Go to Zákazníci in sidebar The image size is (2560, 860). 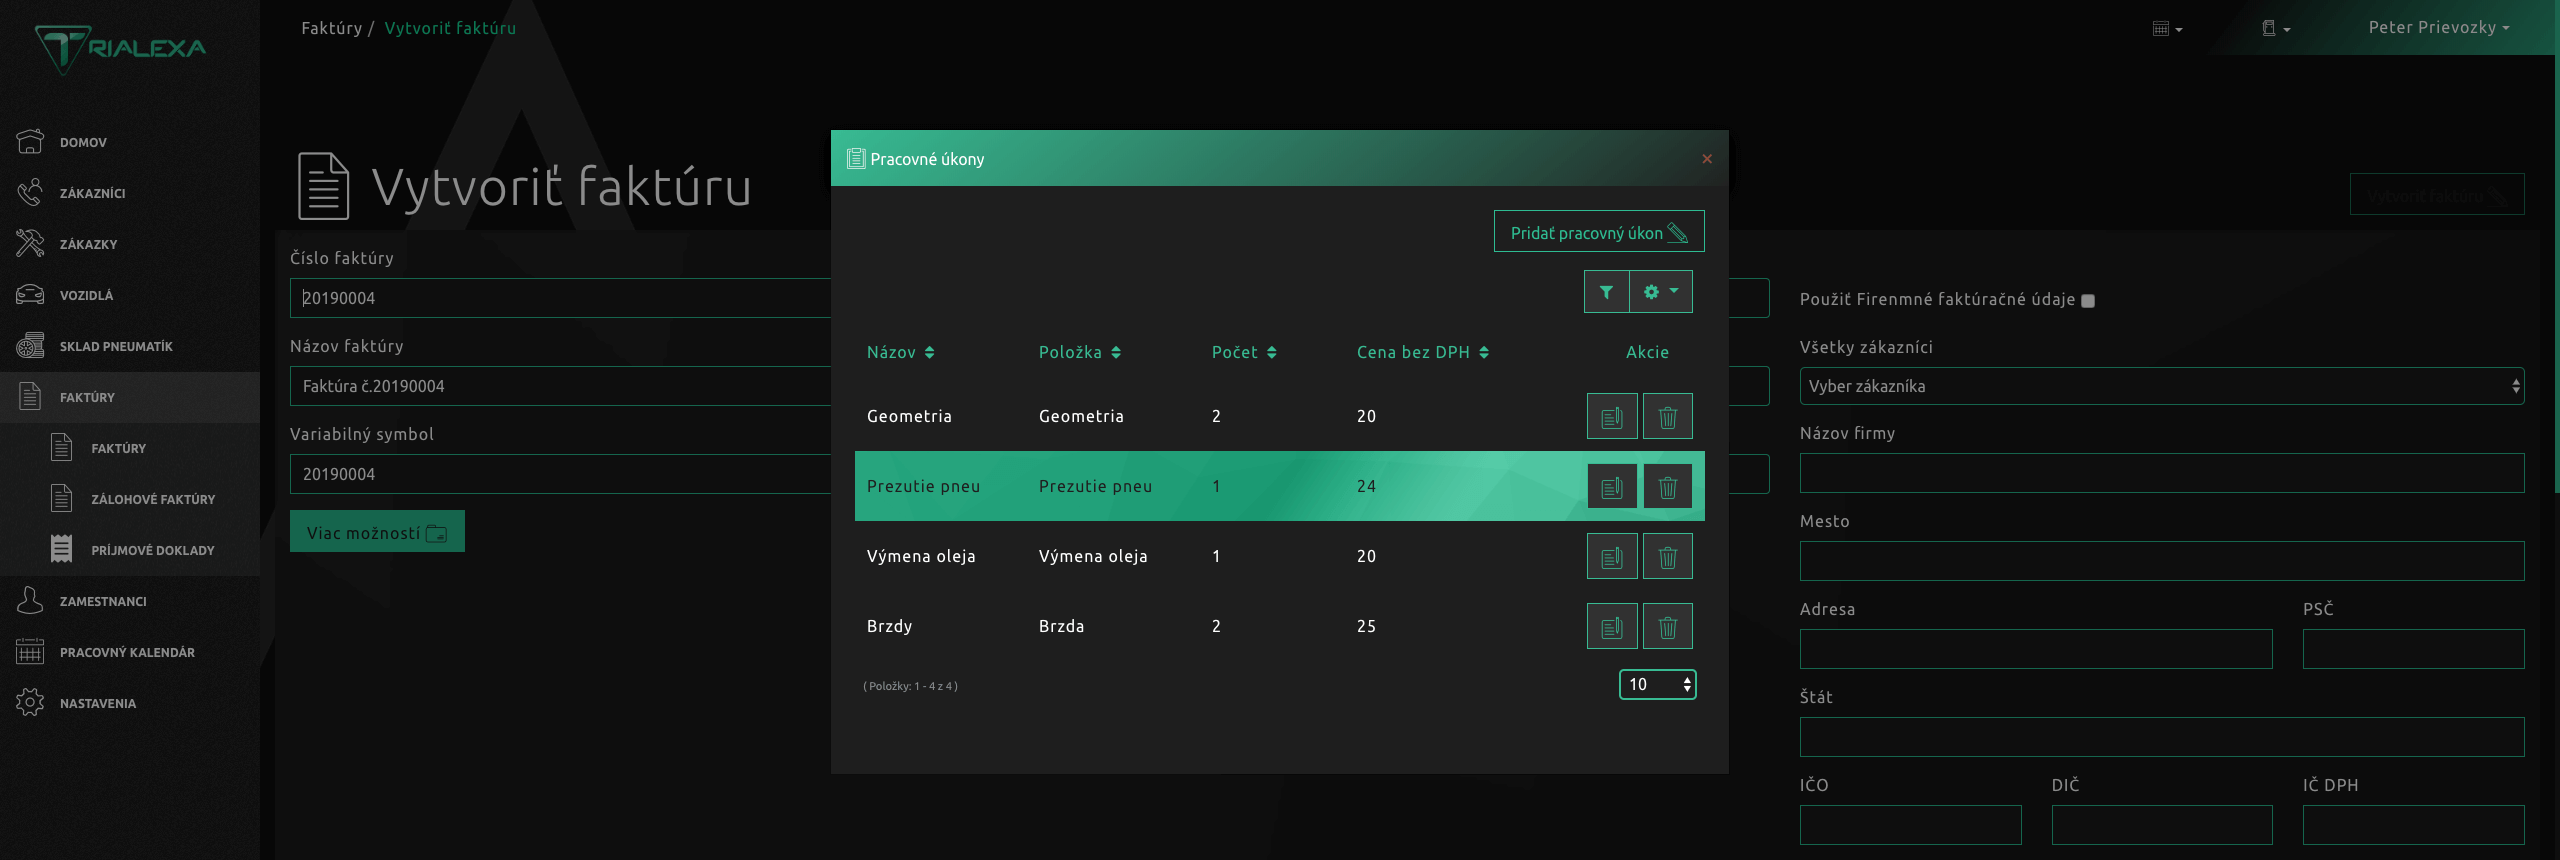click(92, 193)
